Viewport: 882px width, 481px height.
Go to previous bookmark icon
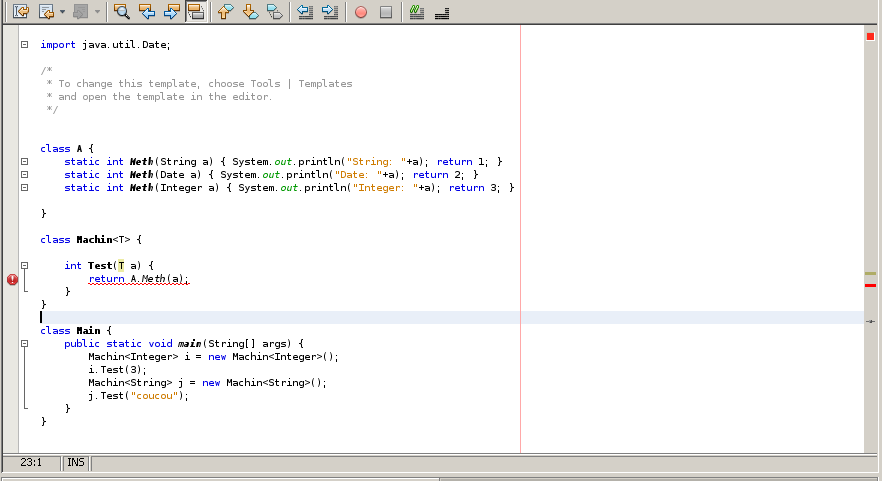[225, 12]
